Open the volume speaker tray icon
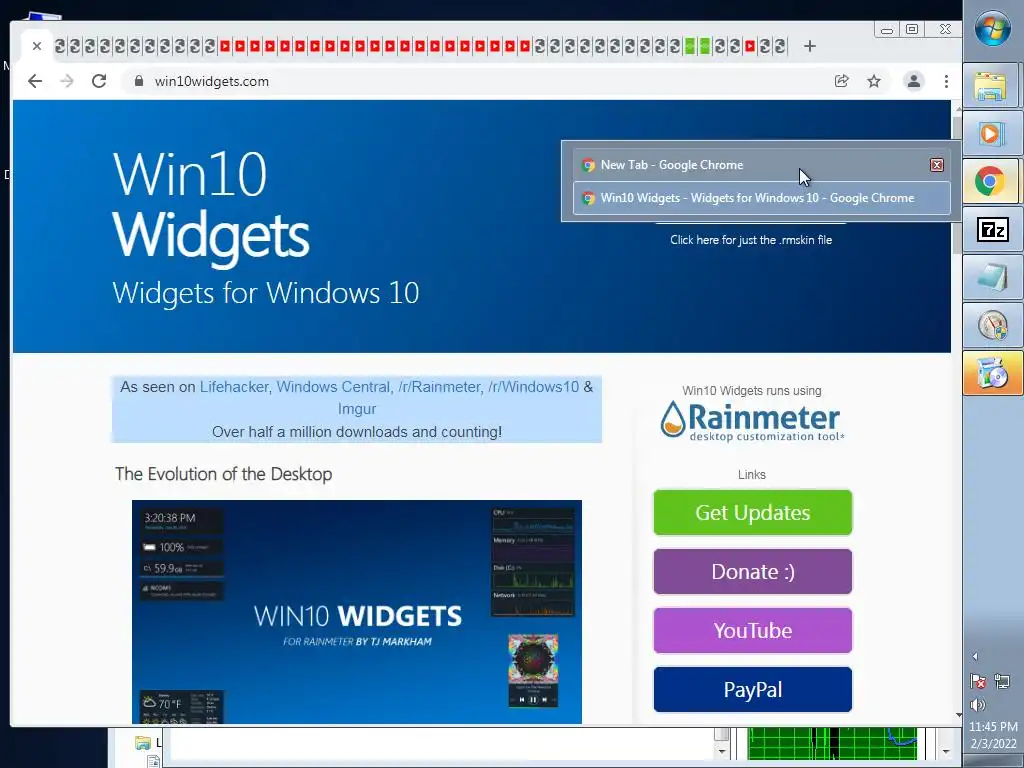The height and width of the screenshot is (768, 1024). click(978, 705)
